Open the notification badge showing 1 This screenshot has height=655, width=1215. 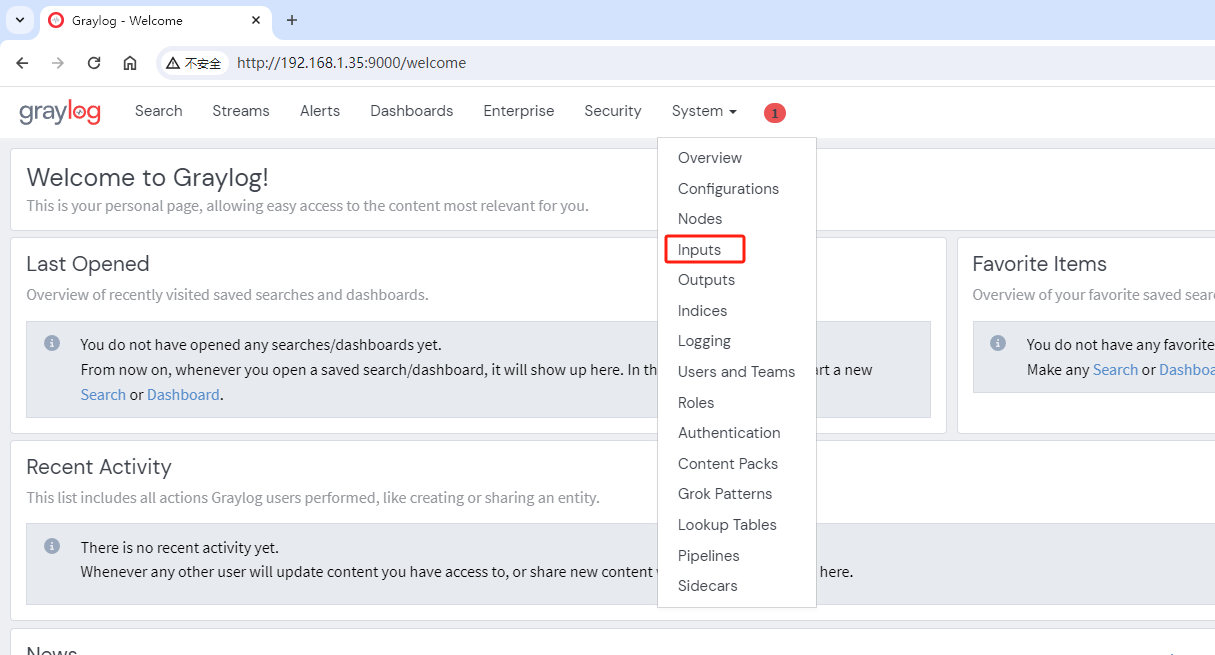pos(774,113)
